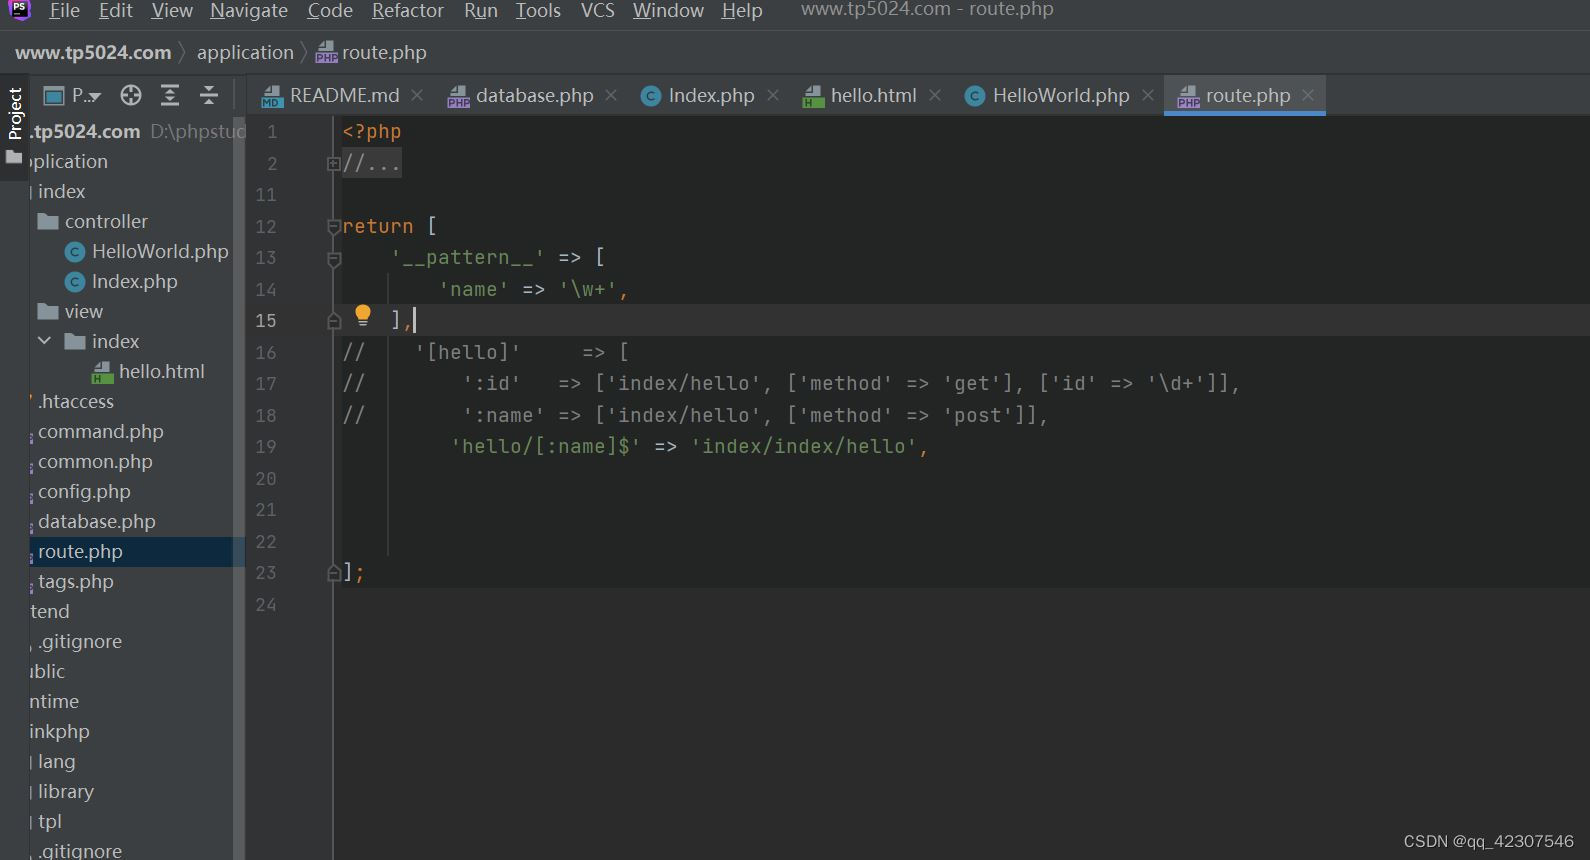Select command.php in project tree
This screenshot has width=1590, height=860.
click(100, 431)
